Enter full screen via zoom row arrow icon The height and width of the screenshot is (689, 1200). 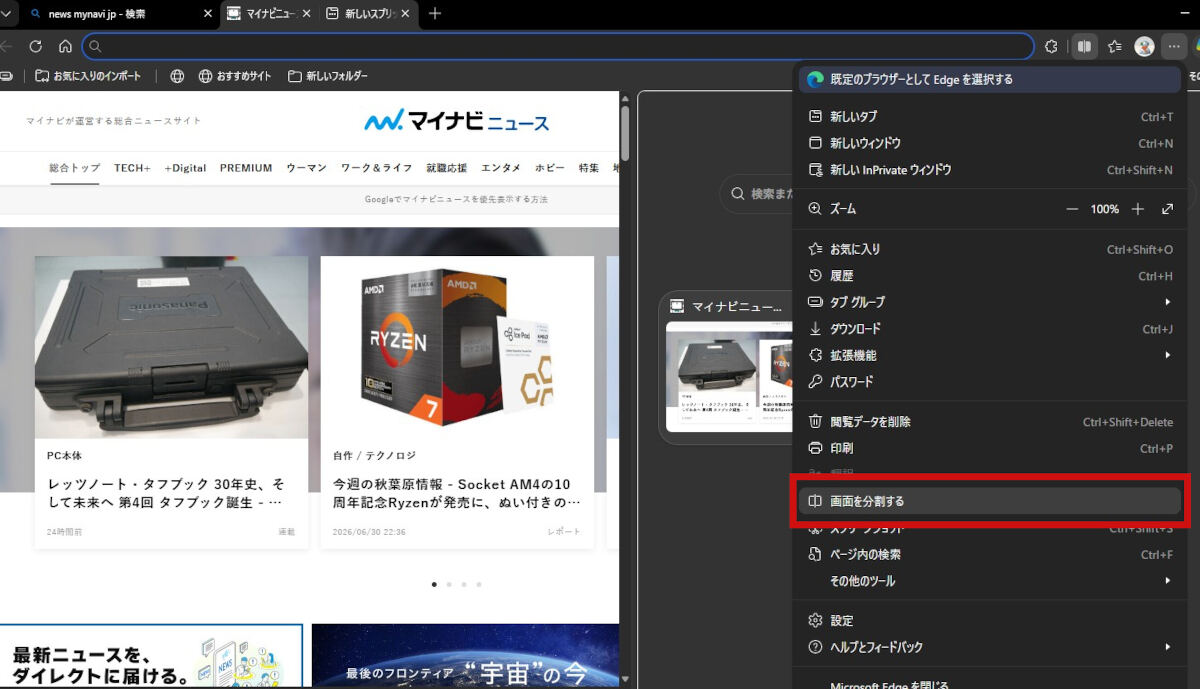tap(1167, 209)
